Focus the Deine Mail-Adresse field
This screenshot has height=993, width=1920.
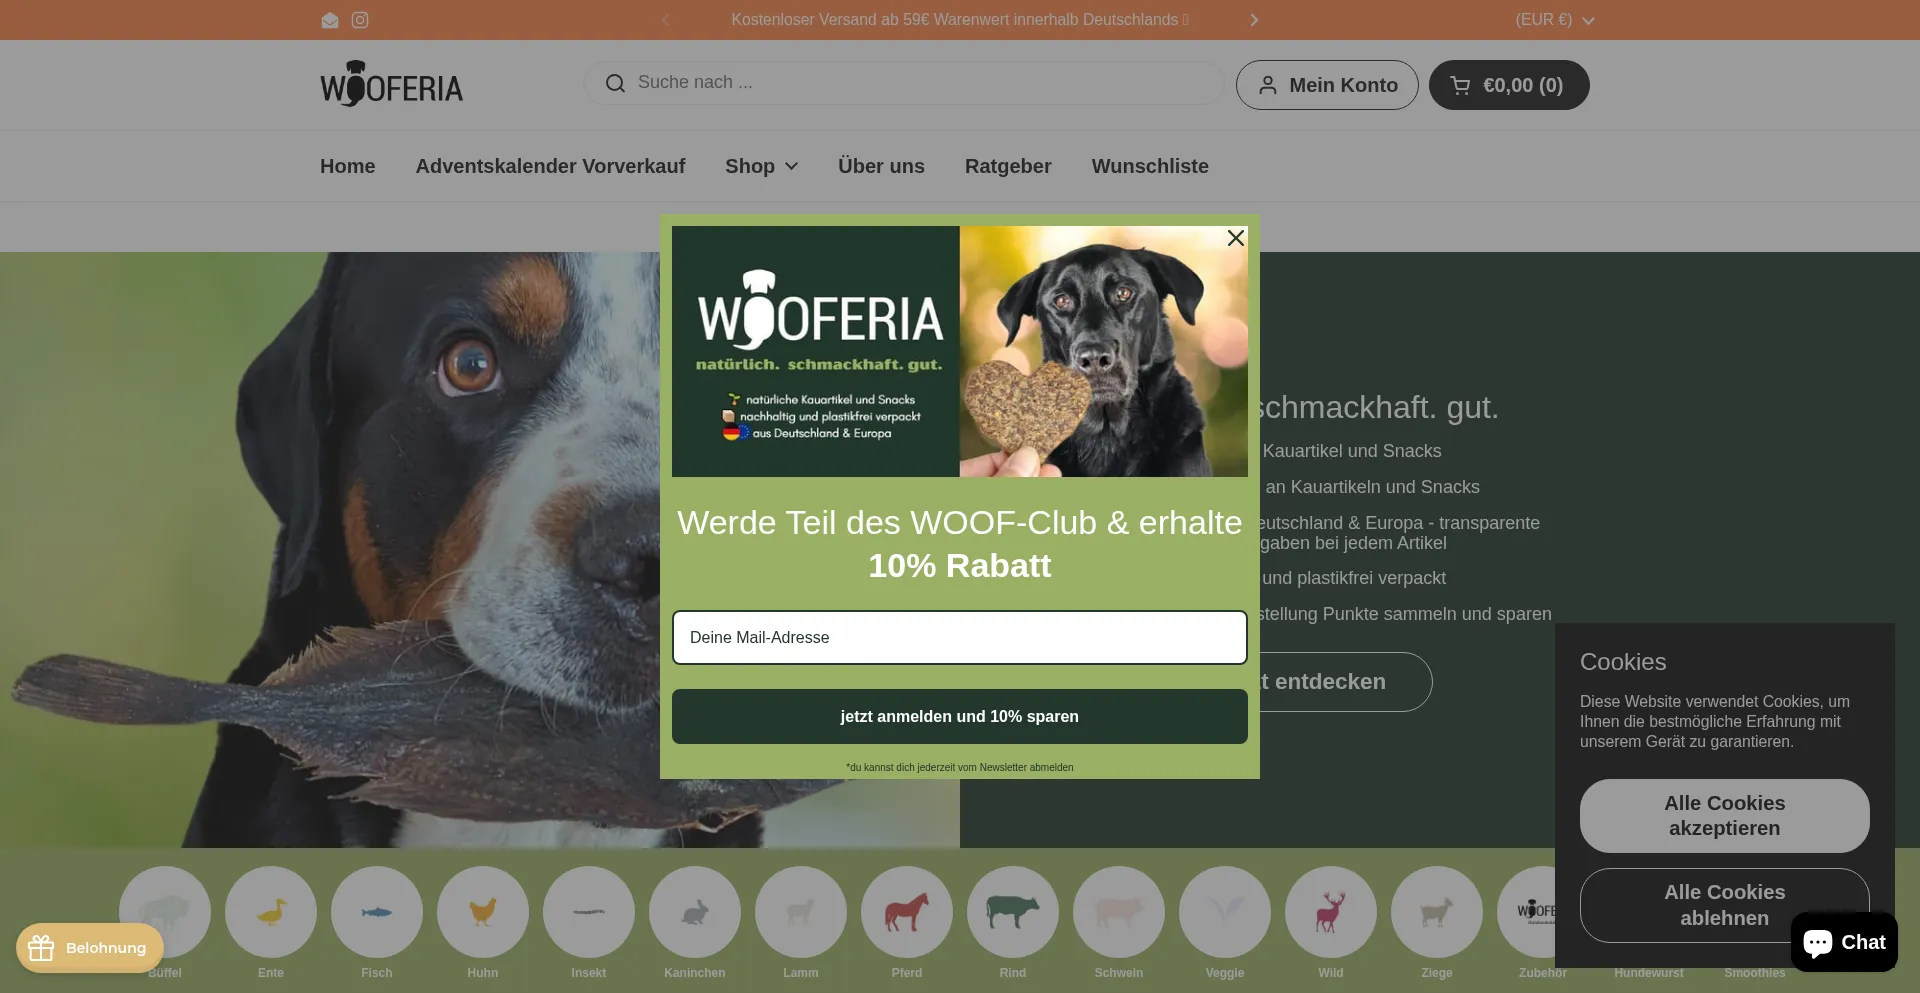coord(960,637)
